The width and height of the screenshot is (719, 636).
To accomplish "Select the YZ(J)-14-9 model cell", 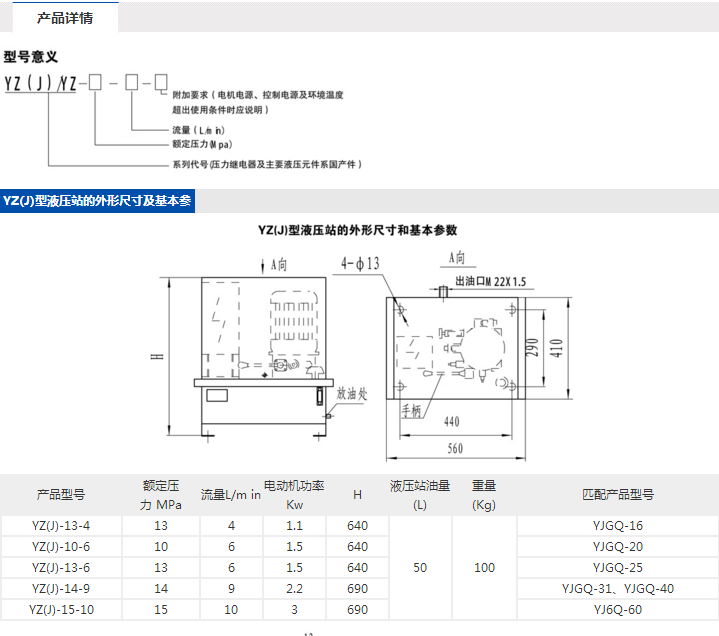I will 61,588.
